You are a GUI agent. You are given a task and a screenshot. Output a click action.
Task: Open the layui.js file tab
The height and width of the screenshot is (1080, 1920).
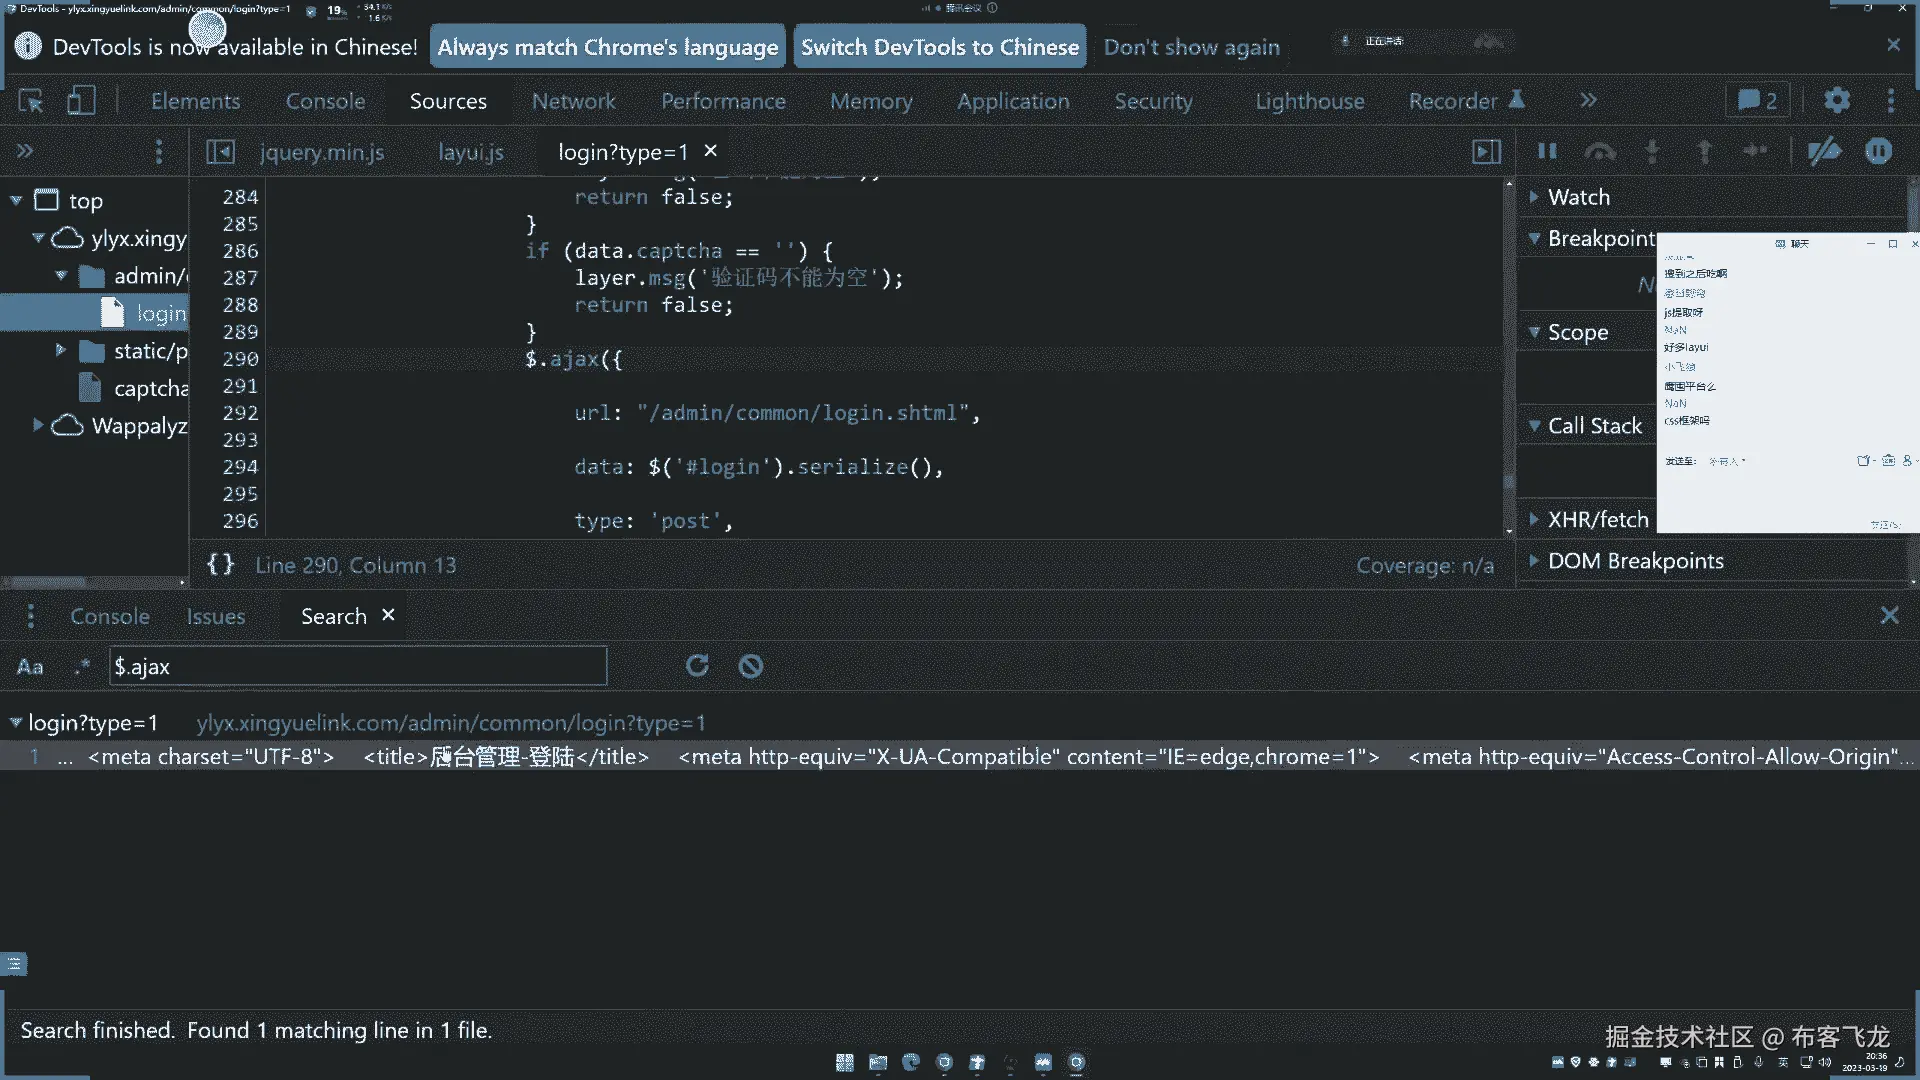point(470,152)
